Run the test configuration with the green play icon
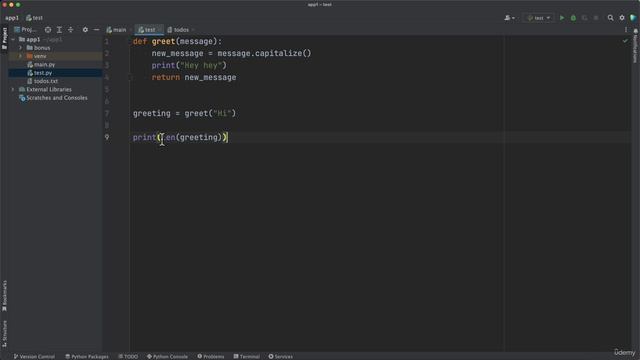This screenshot has height=360, width=640. coord(562,18)
